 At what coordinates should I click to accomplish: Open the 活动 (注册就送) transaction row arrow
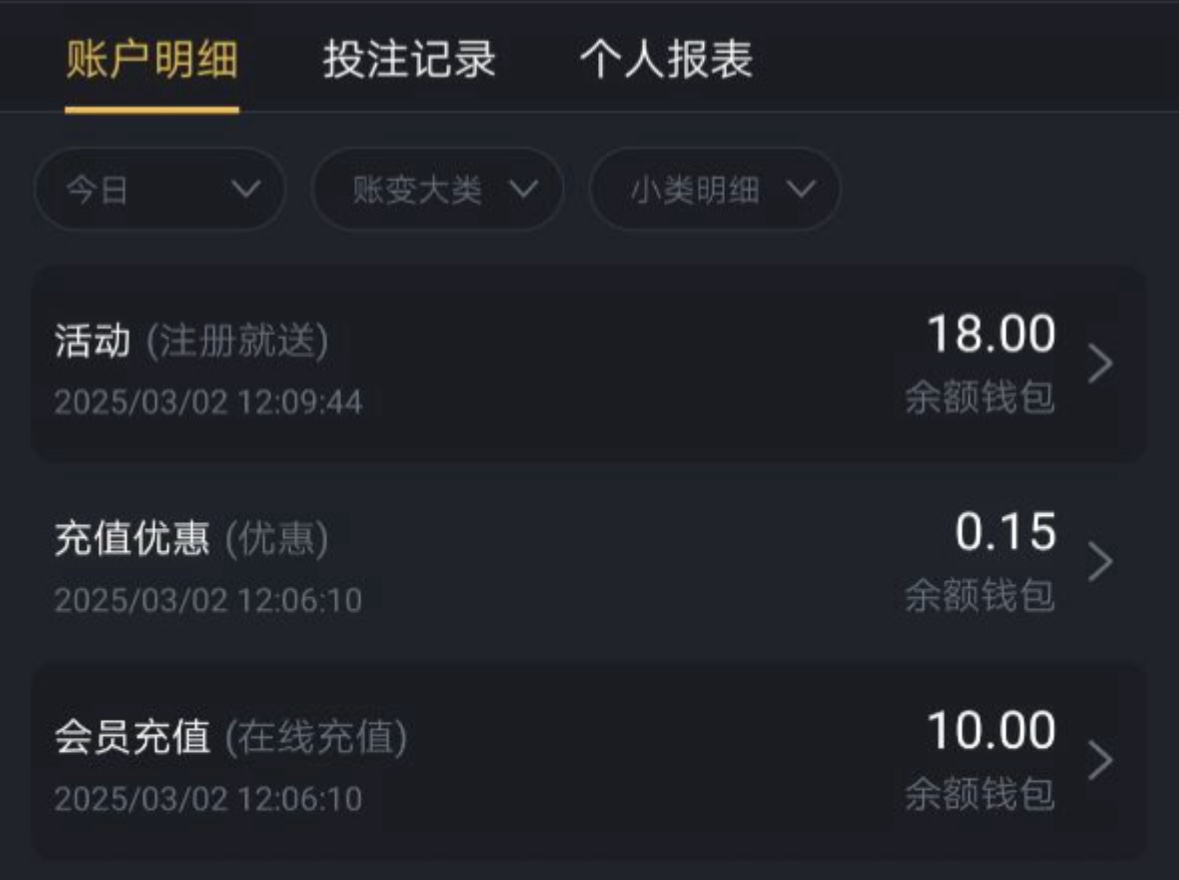pos(1099,364)
